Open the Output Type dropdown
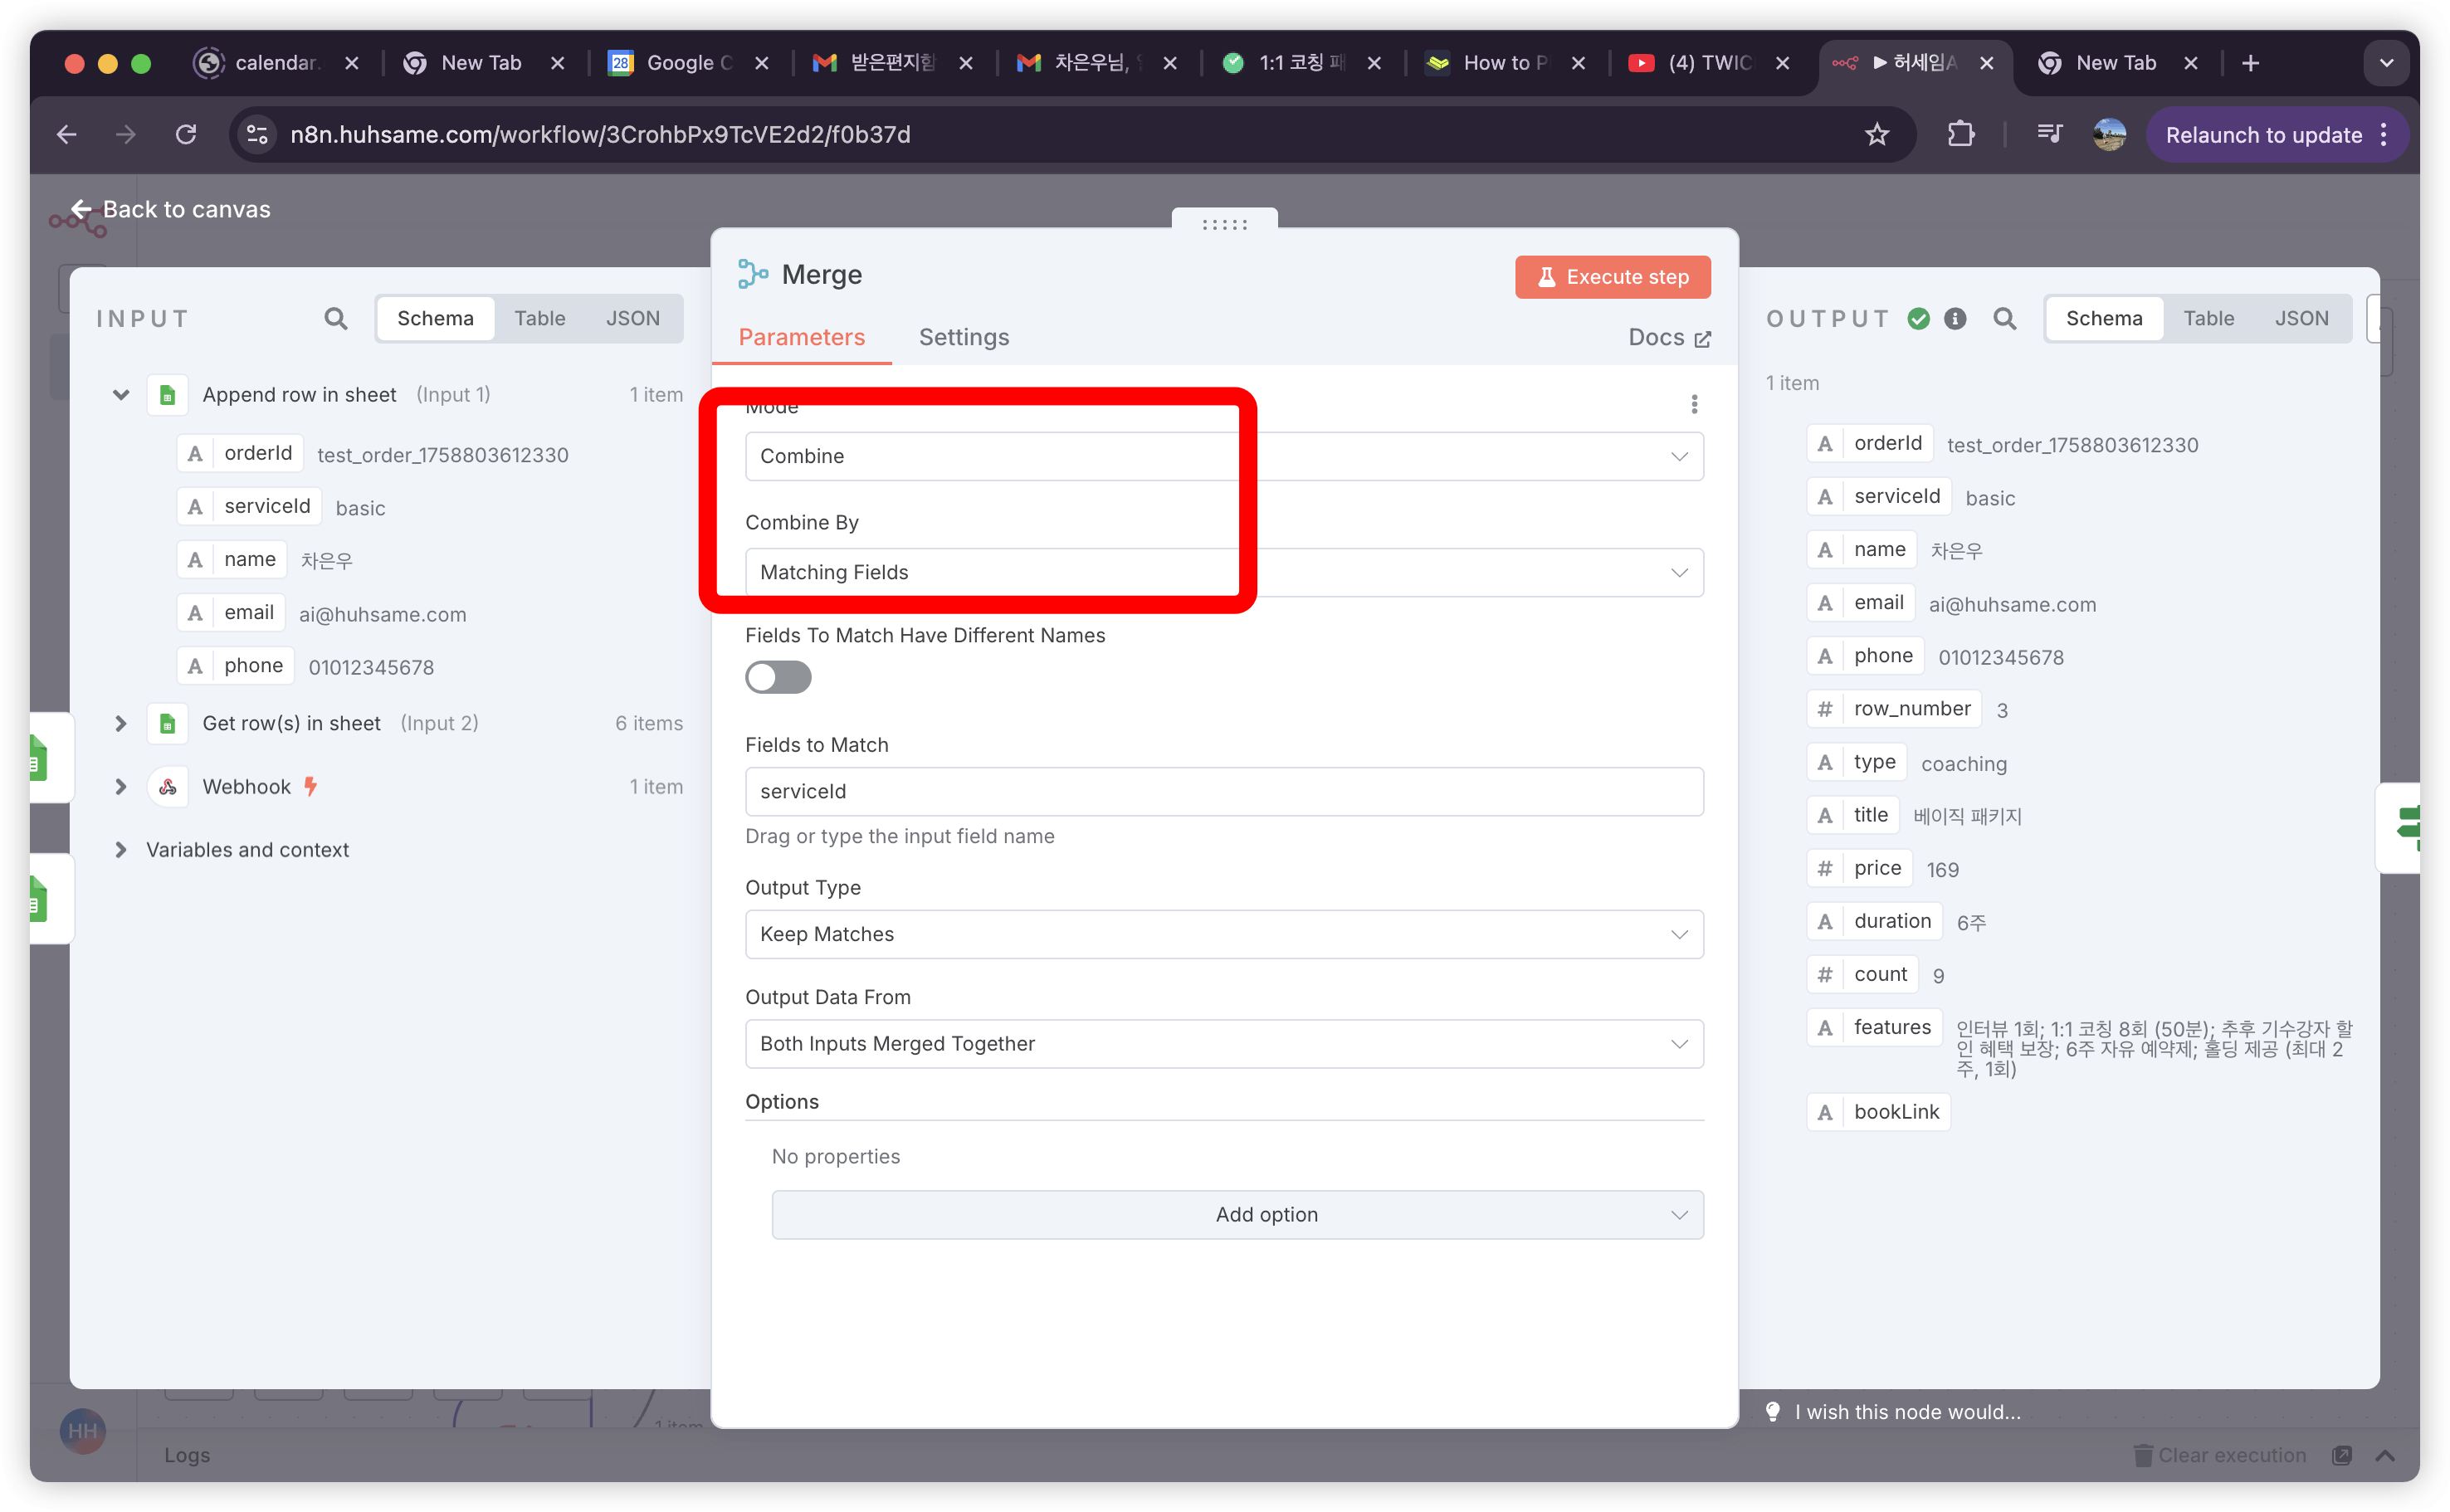 pos(1224,934)
